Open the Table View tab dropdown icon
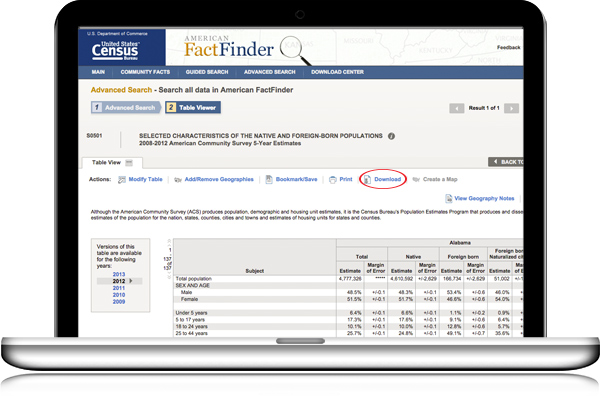Image resolution: width=600 pixels, height=396 pixels. (x=129, y=163)
